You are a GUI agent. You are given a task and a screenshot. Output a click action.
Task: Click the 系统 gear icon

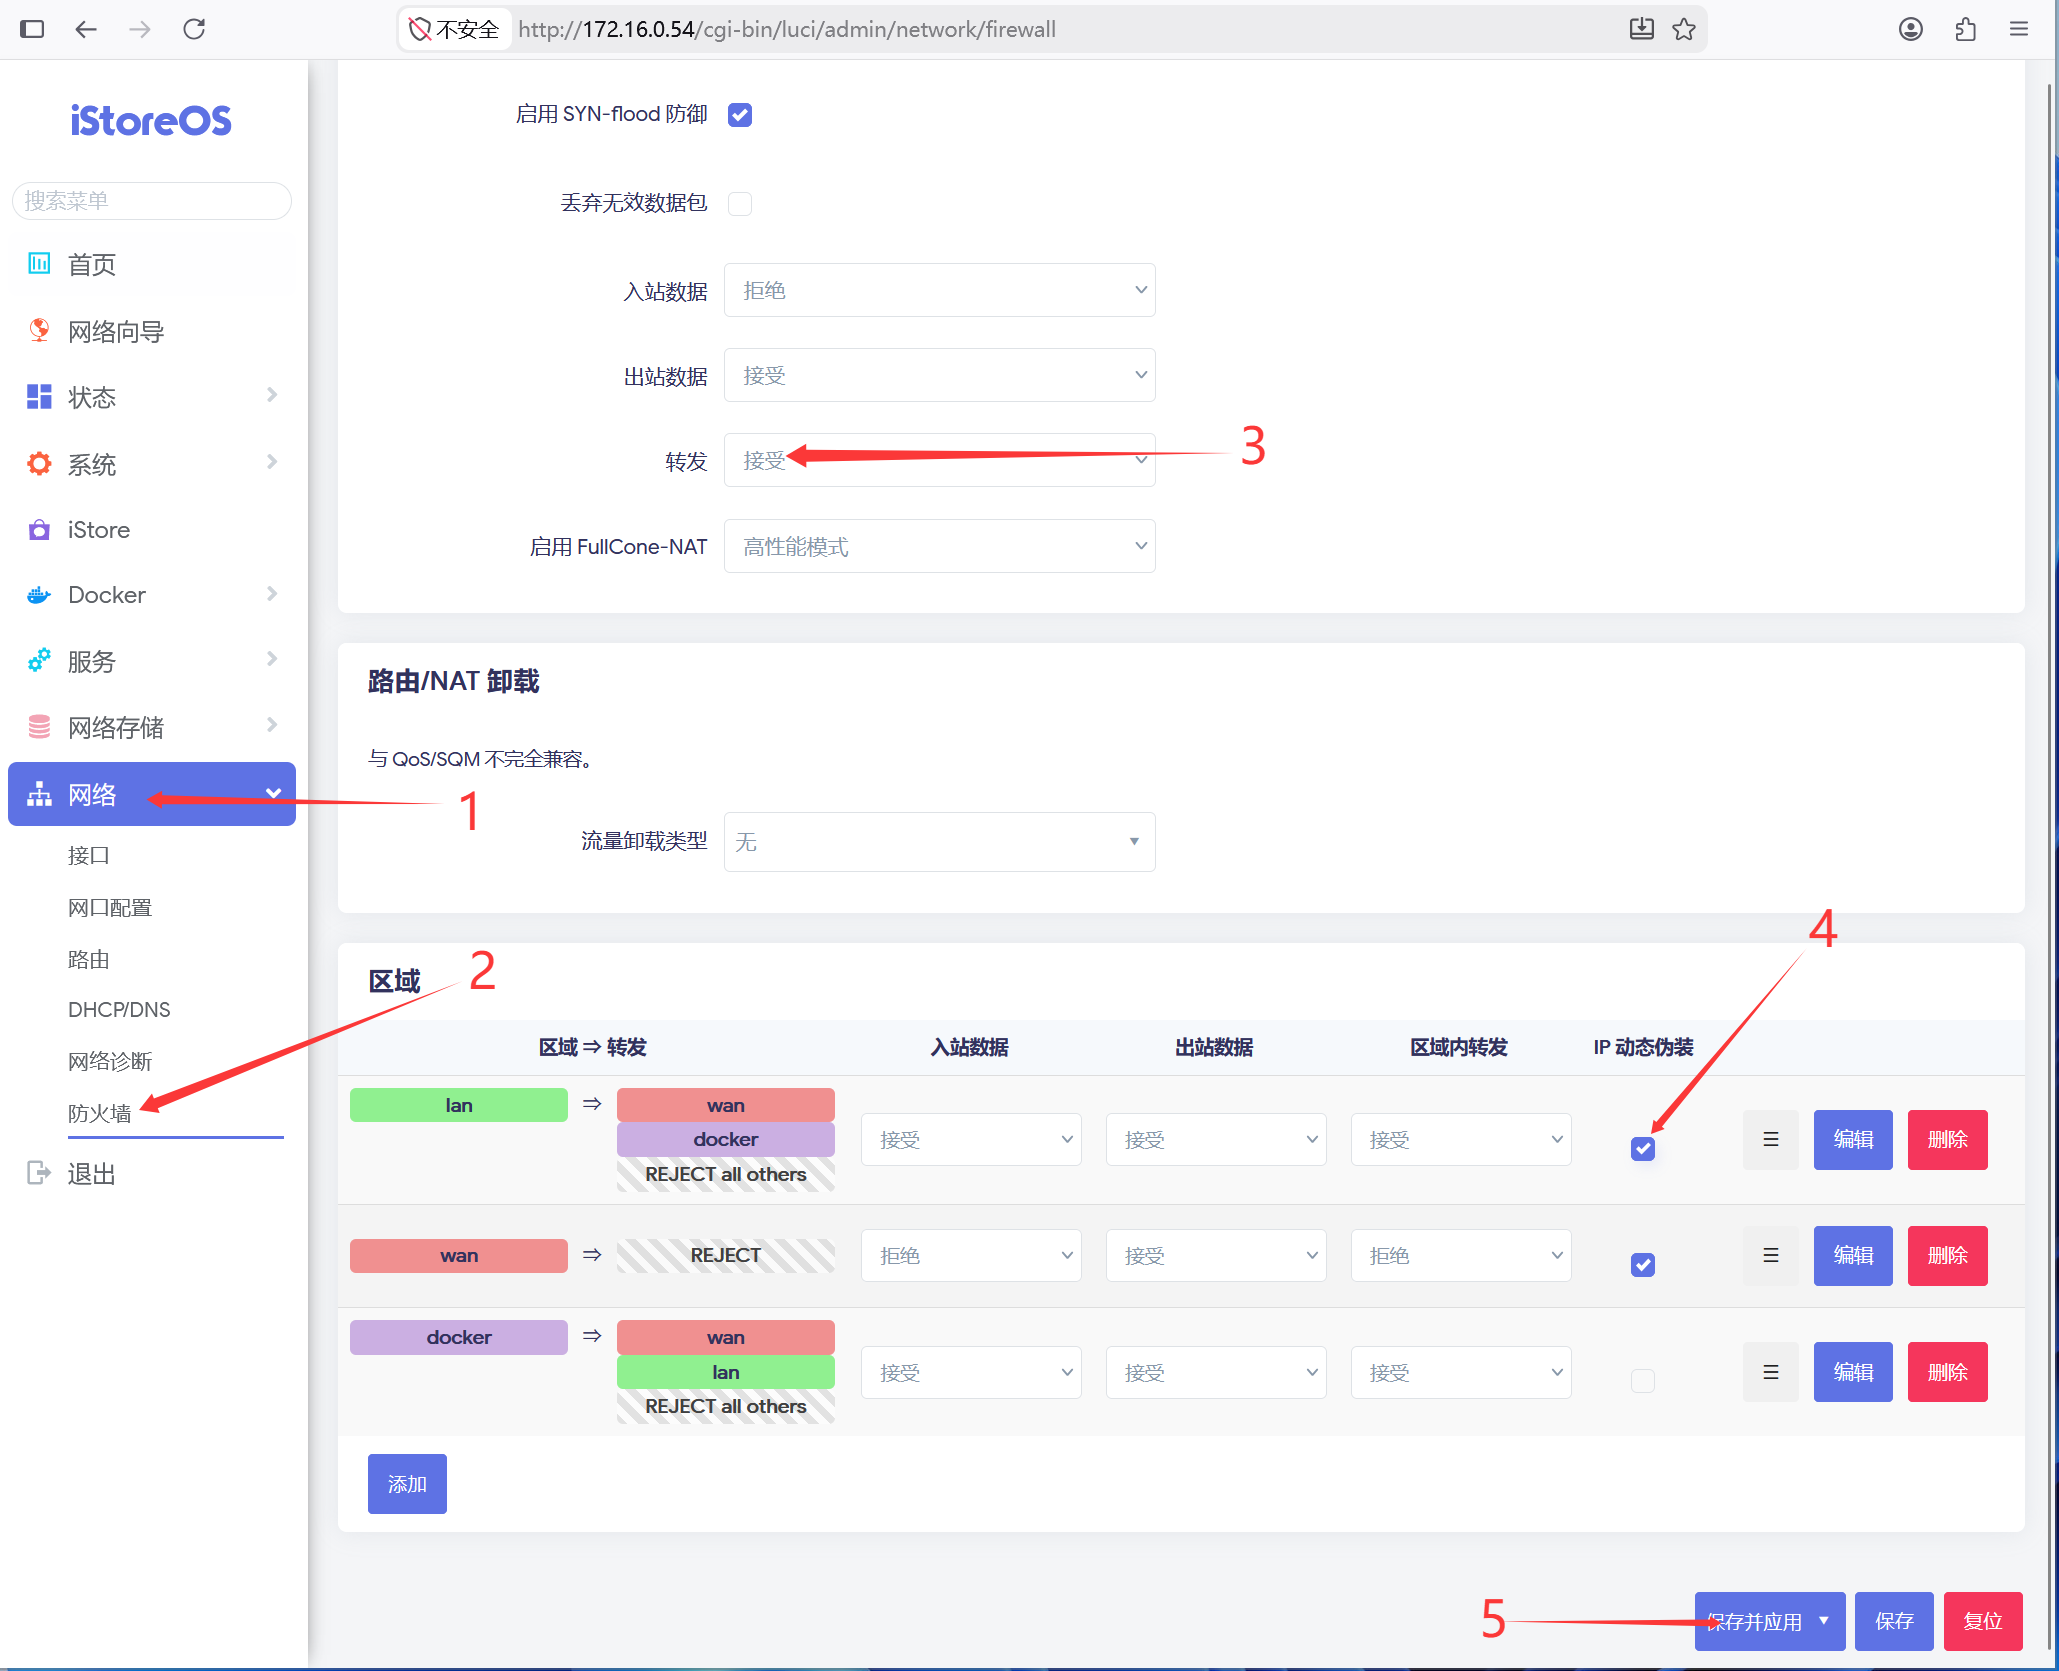(39, 463)
